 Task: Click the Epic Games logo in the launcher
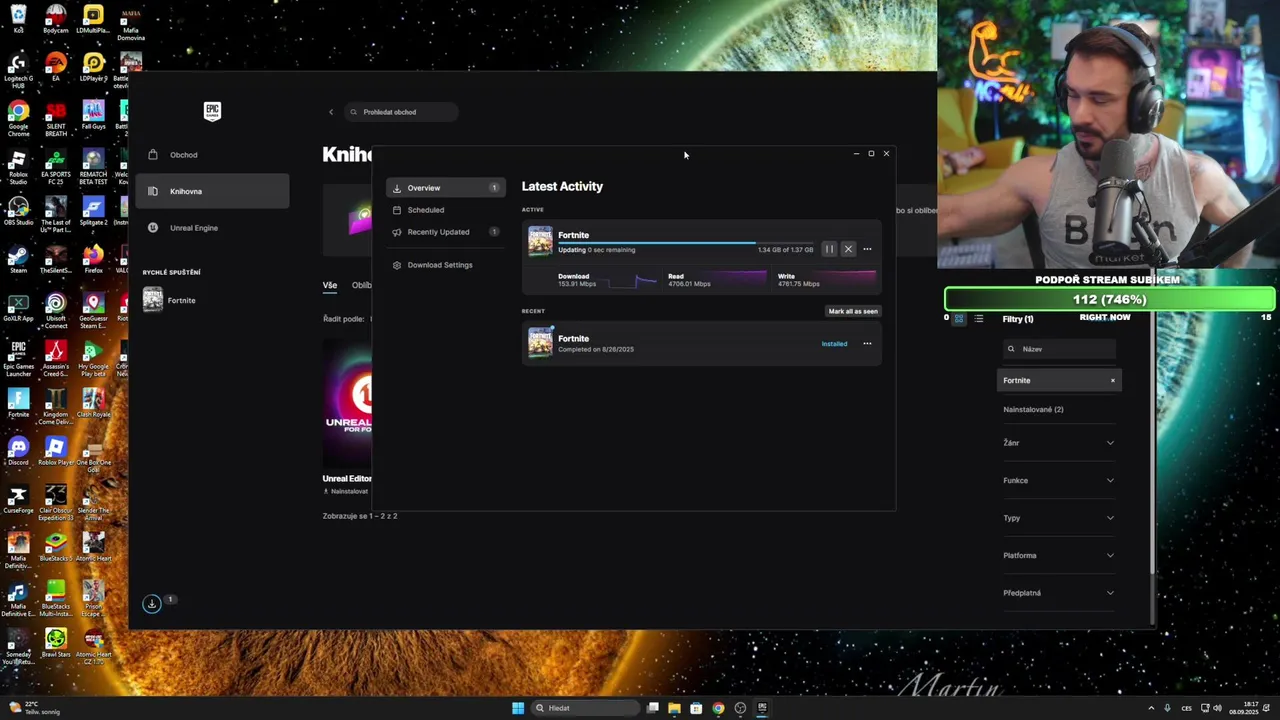(x=212, y=111)
